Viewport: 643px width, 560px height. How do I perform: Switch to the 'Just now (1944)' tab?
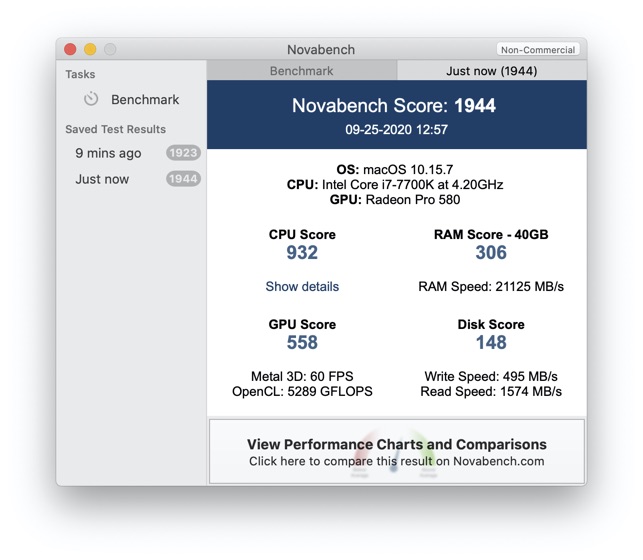tap(492, 71)
